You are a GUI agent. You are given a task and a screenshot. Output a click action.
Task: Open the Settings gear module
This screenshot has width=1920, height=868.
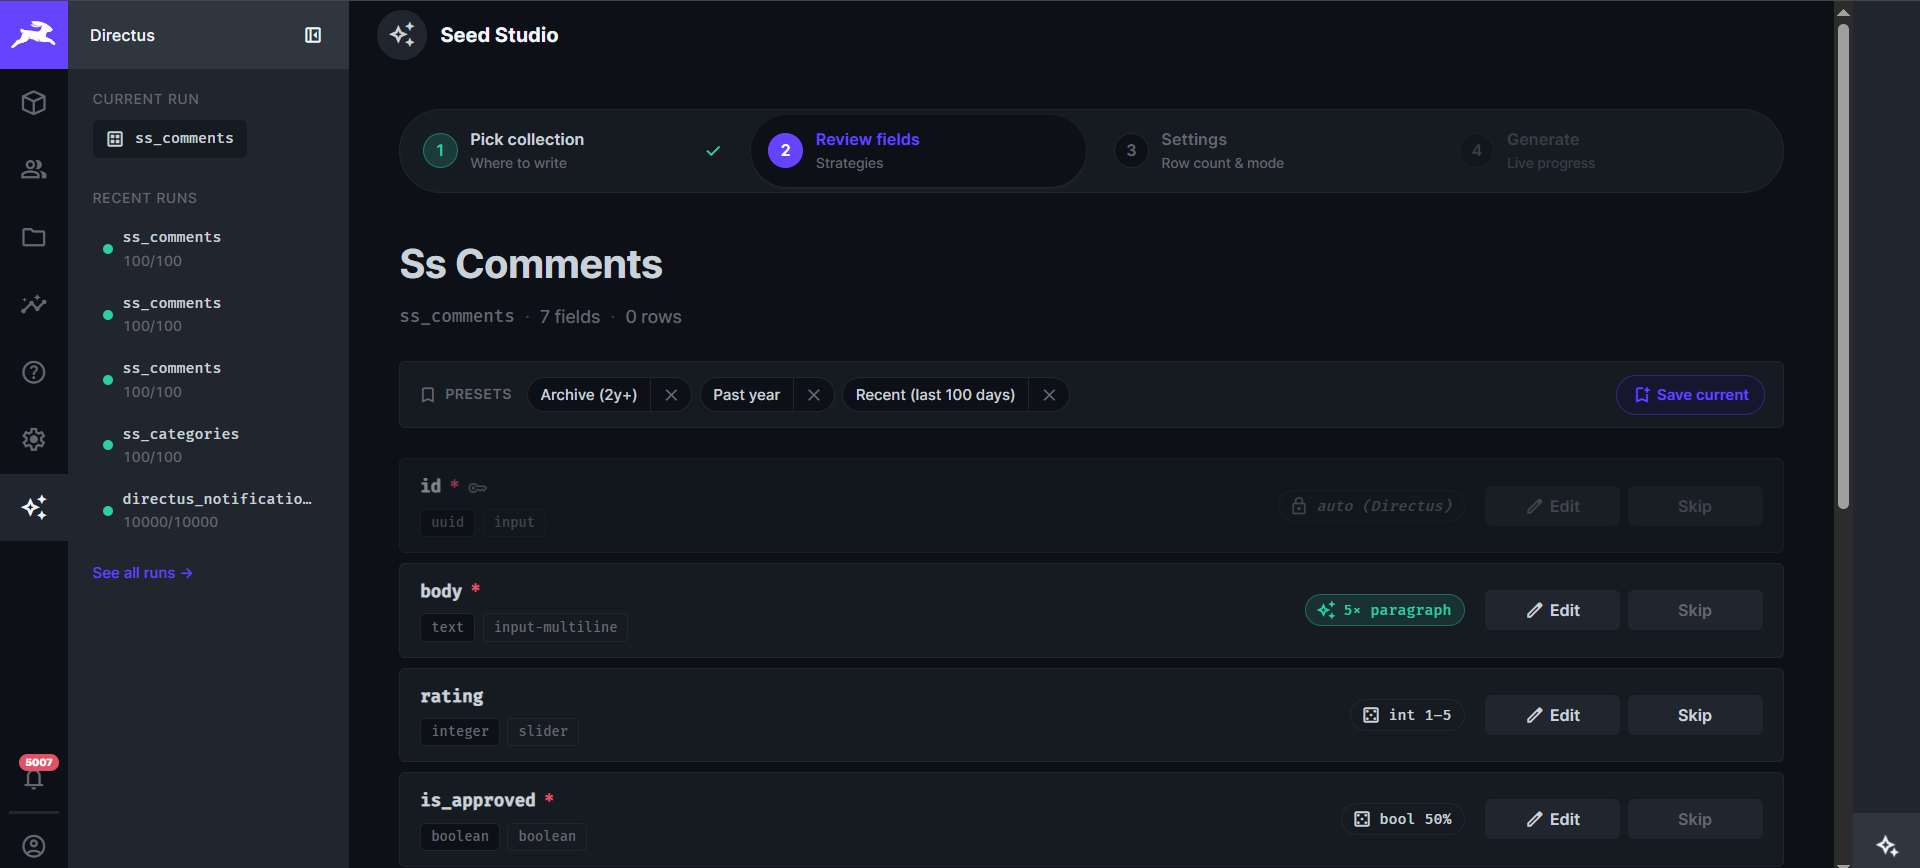pyautogui.click(x=34, y=439)
